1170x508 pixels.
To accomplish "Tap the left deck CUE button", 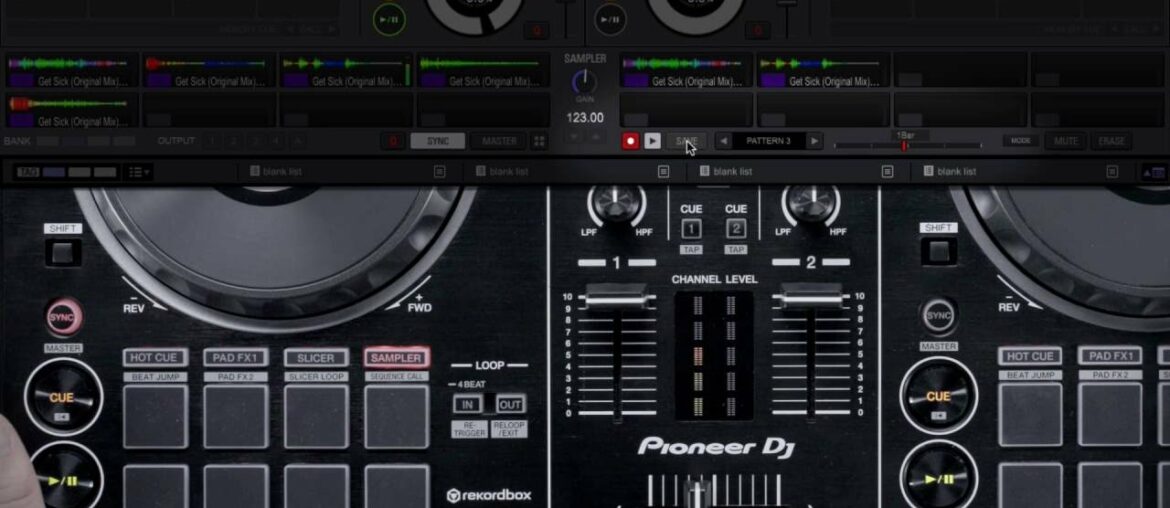I will click(x=63, y=398).
